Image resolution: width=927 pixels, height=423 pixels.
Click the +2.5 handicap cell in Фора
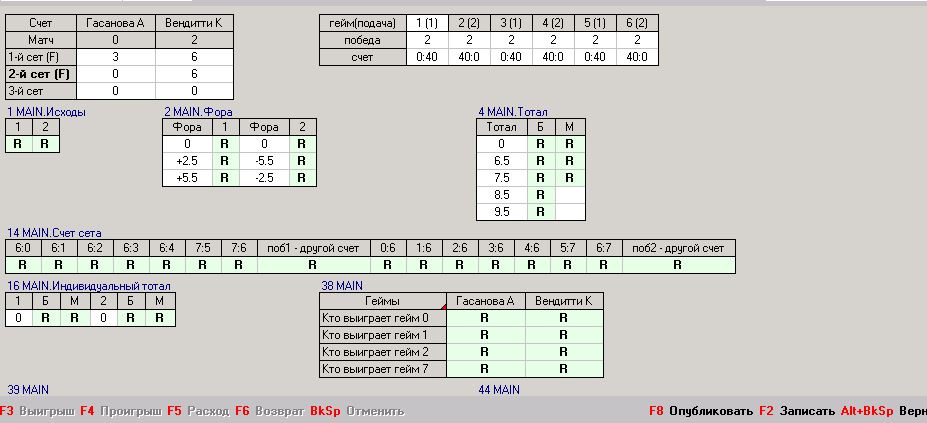coord(187,161)
